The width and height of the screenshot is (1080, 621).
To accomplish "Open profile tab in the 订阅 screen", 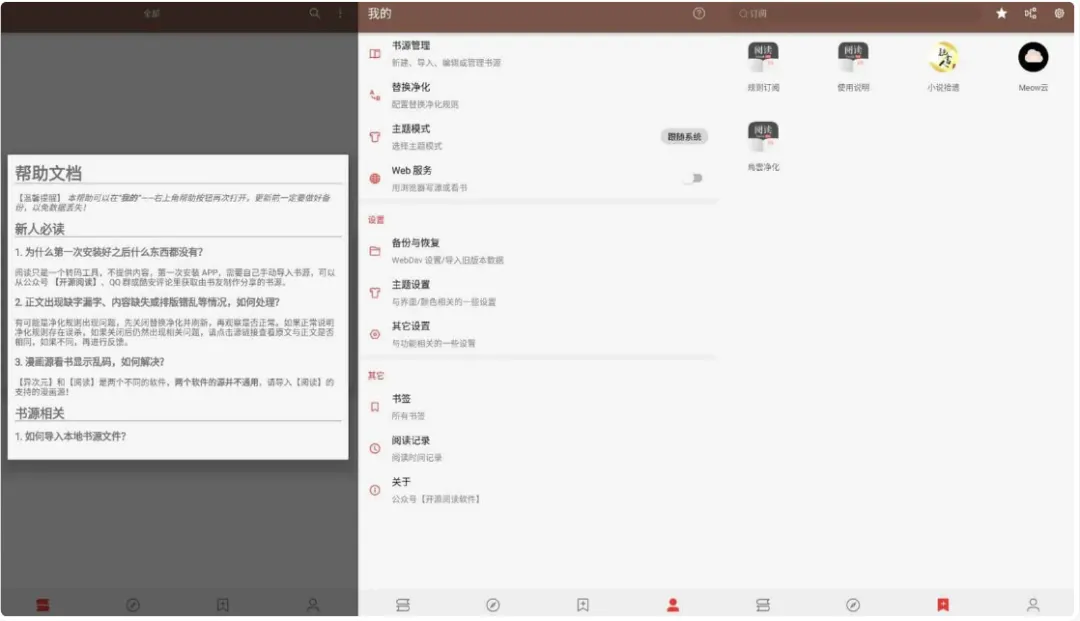I will pos(1033,605).
